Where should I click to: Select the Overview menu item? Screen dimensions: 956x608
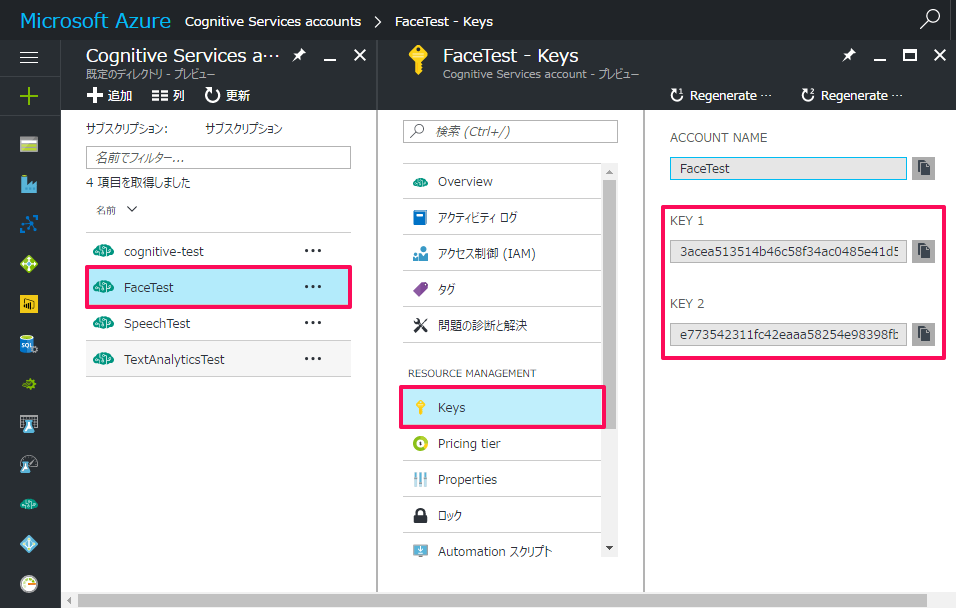coord(465,181)
